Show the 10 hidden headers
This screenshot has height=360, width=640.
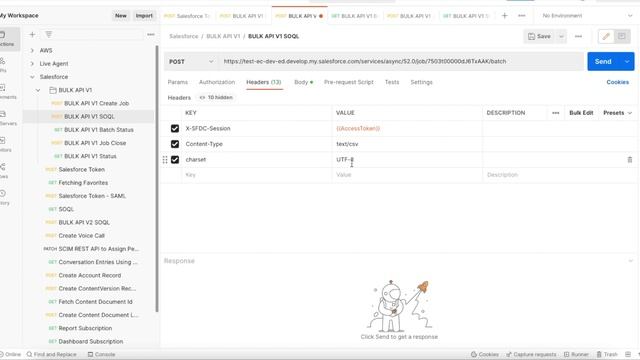(216, 98)
